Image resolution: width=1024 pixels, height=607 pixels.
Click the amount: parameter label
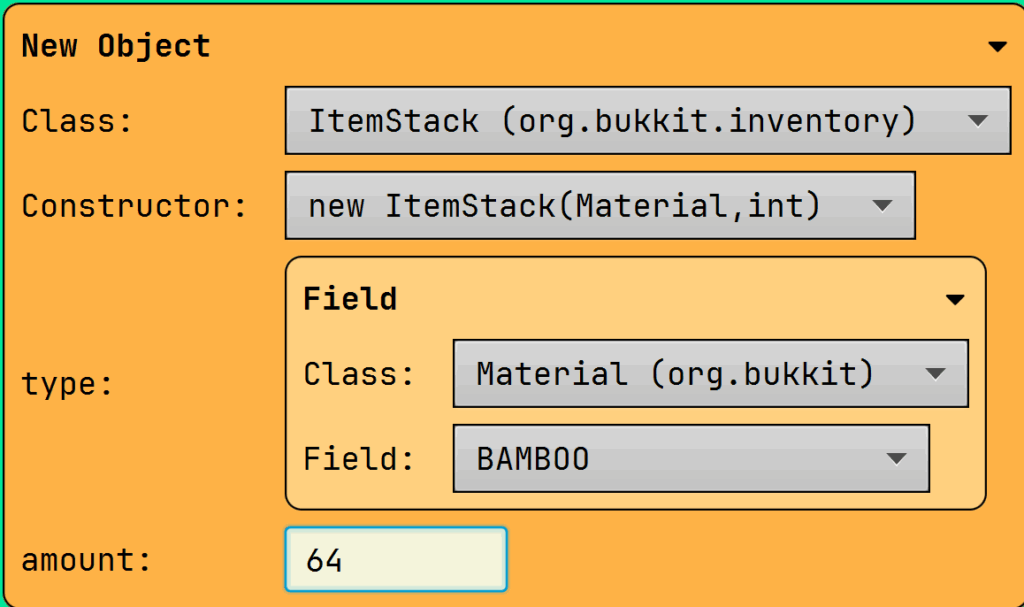(87, 560)
